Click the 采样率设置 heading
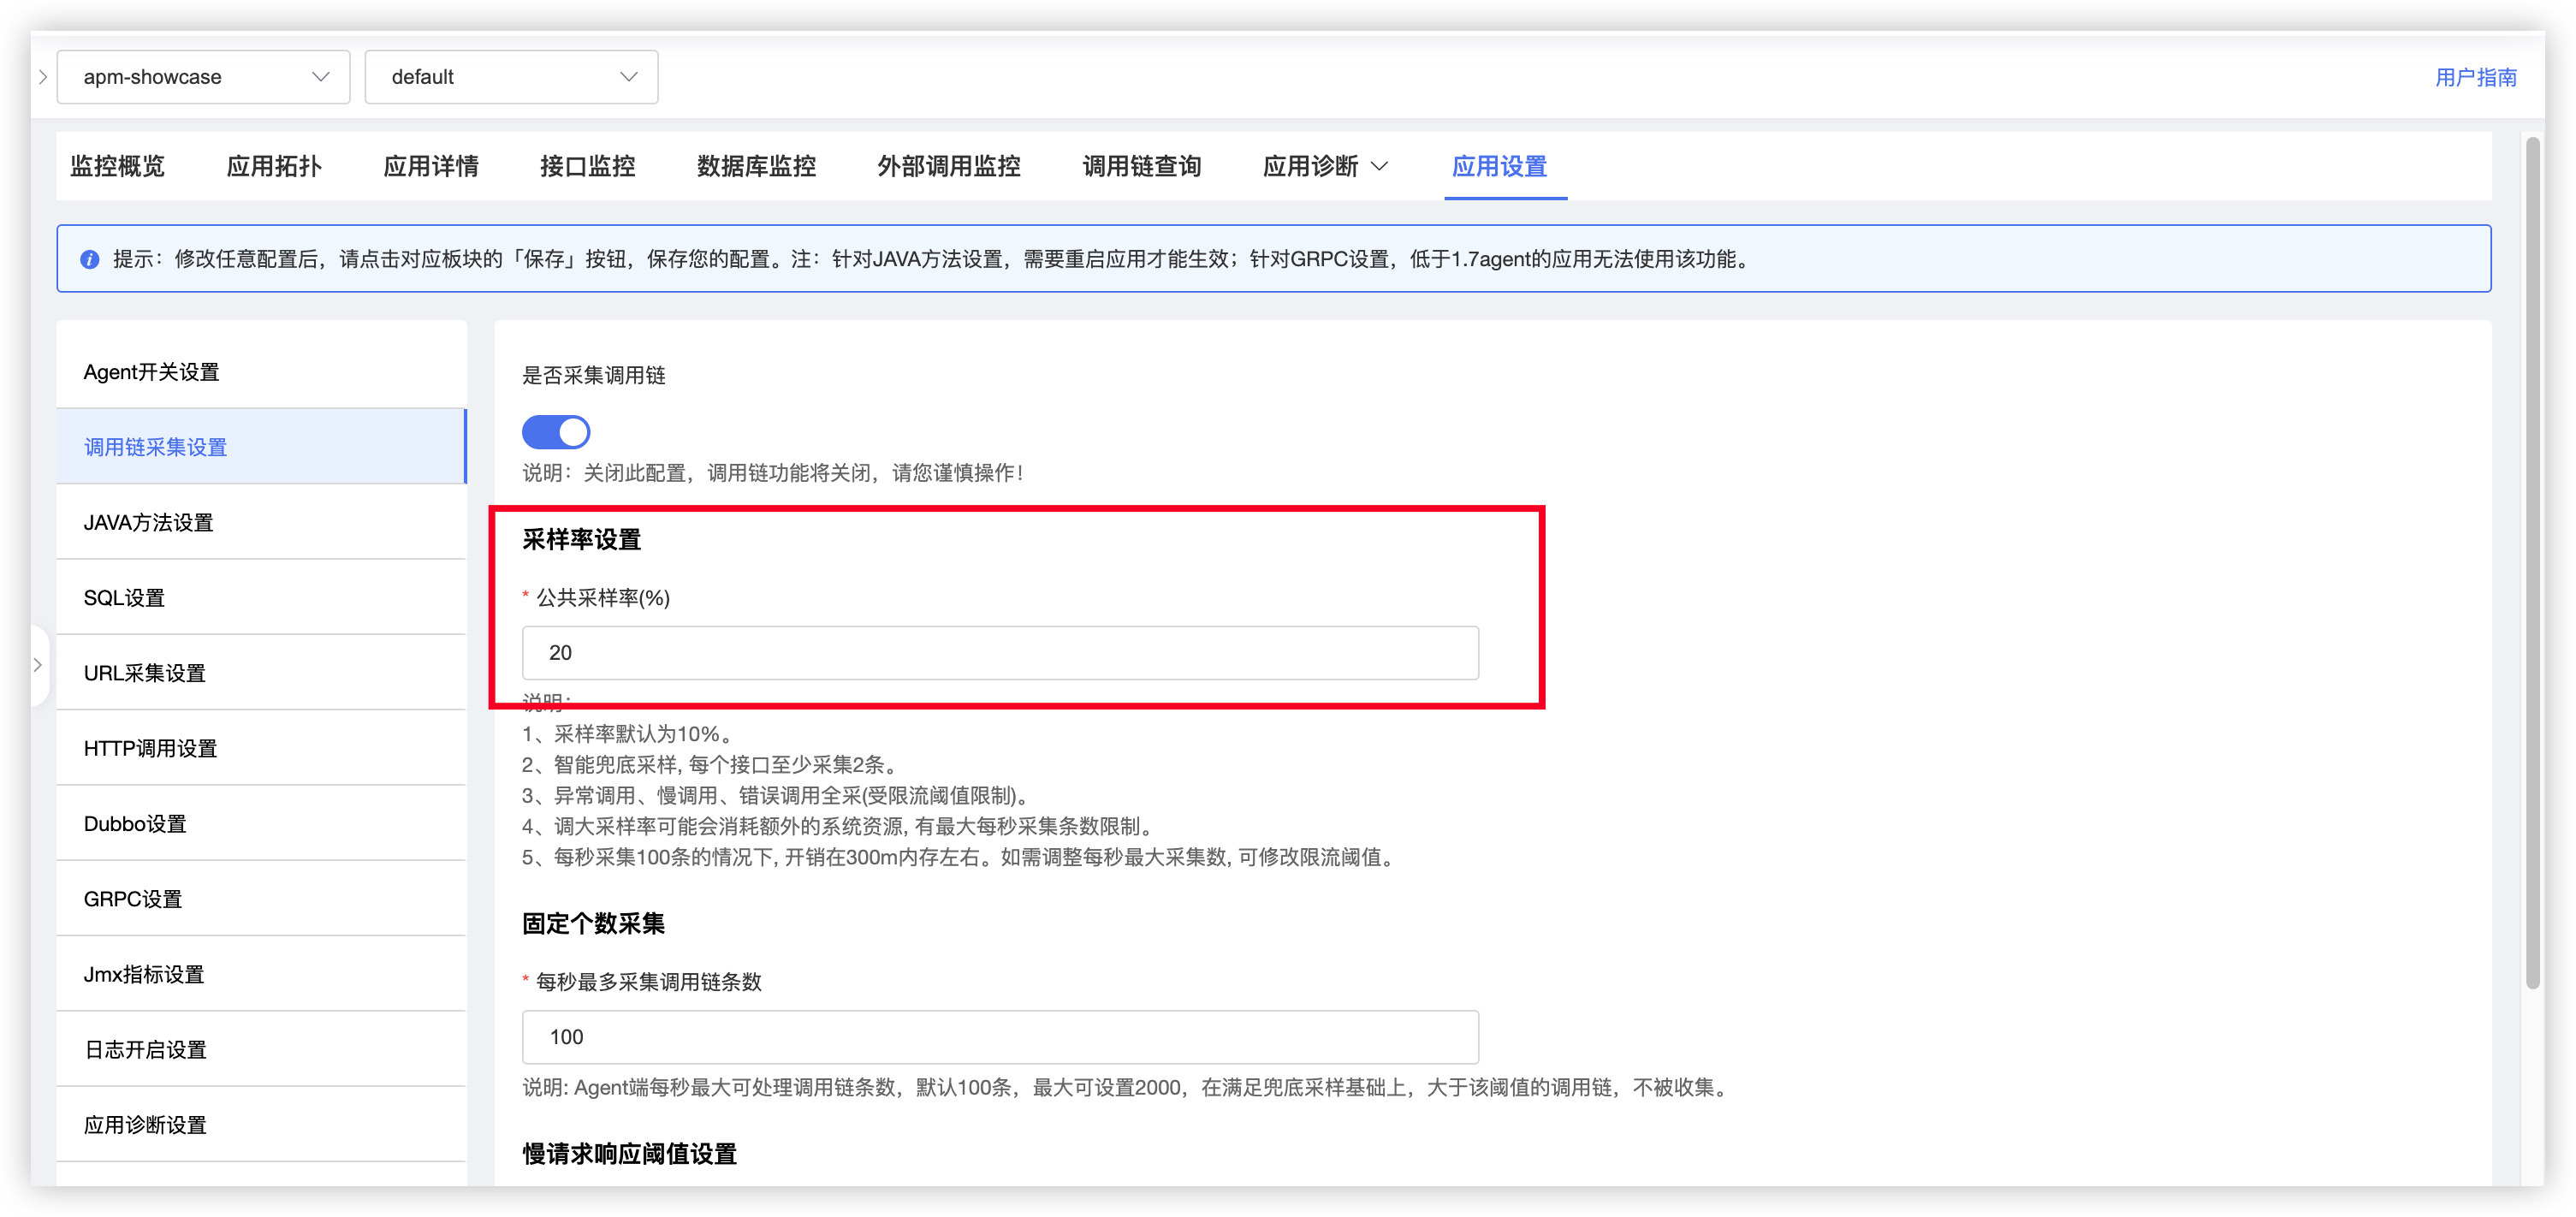 click(582, 540)
